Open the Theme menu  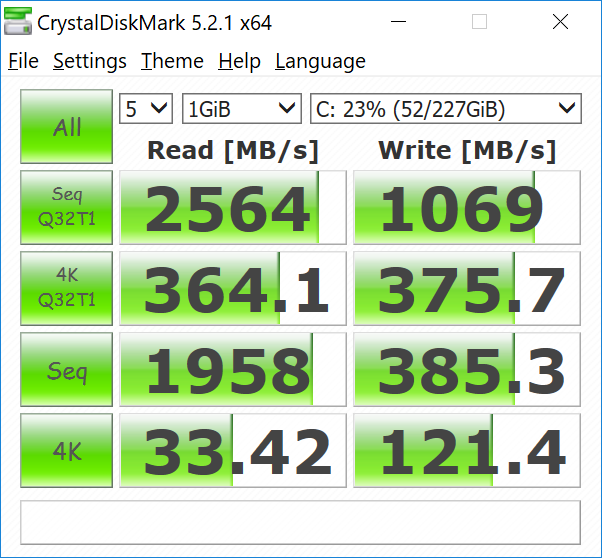click(172, 61)
